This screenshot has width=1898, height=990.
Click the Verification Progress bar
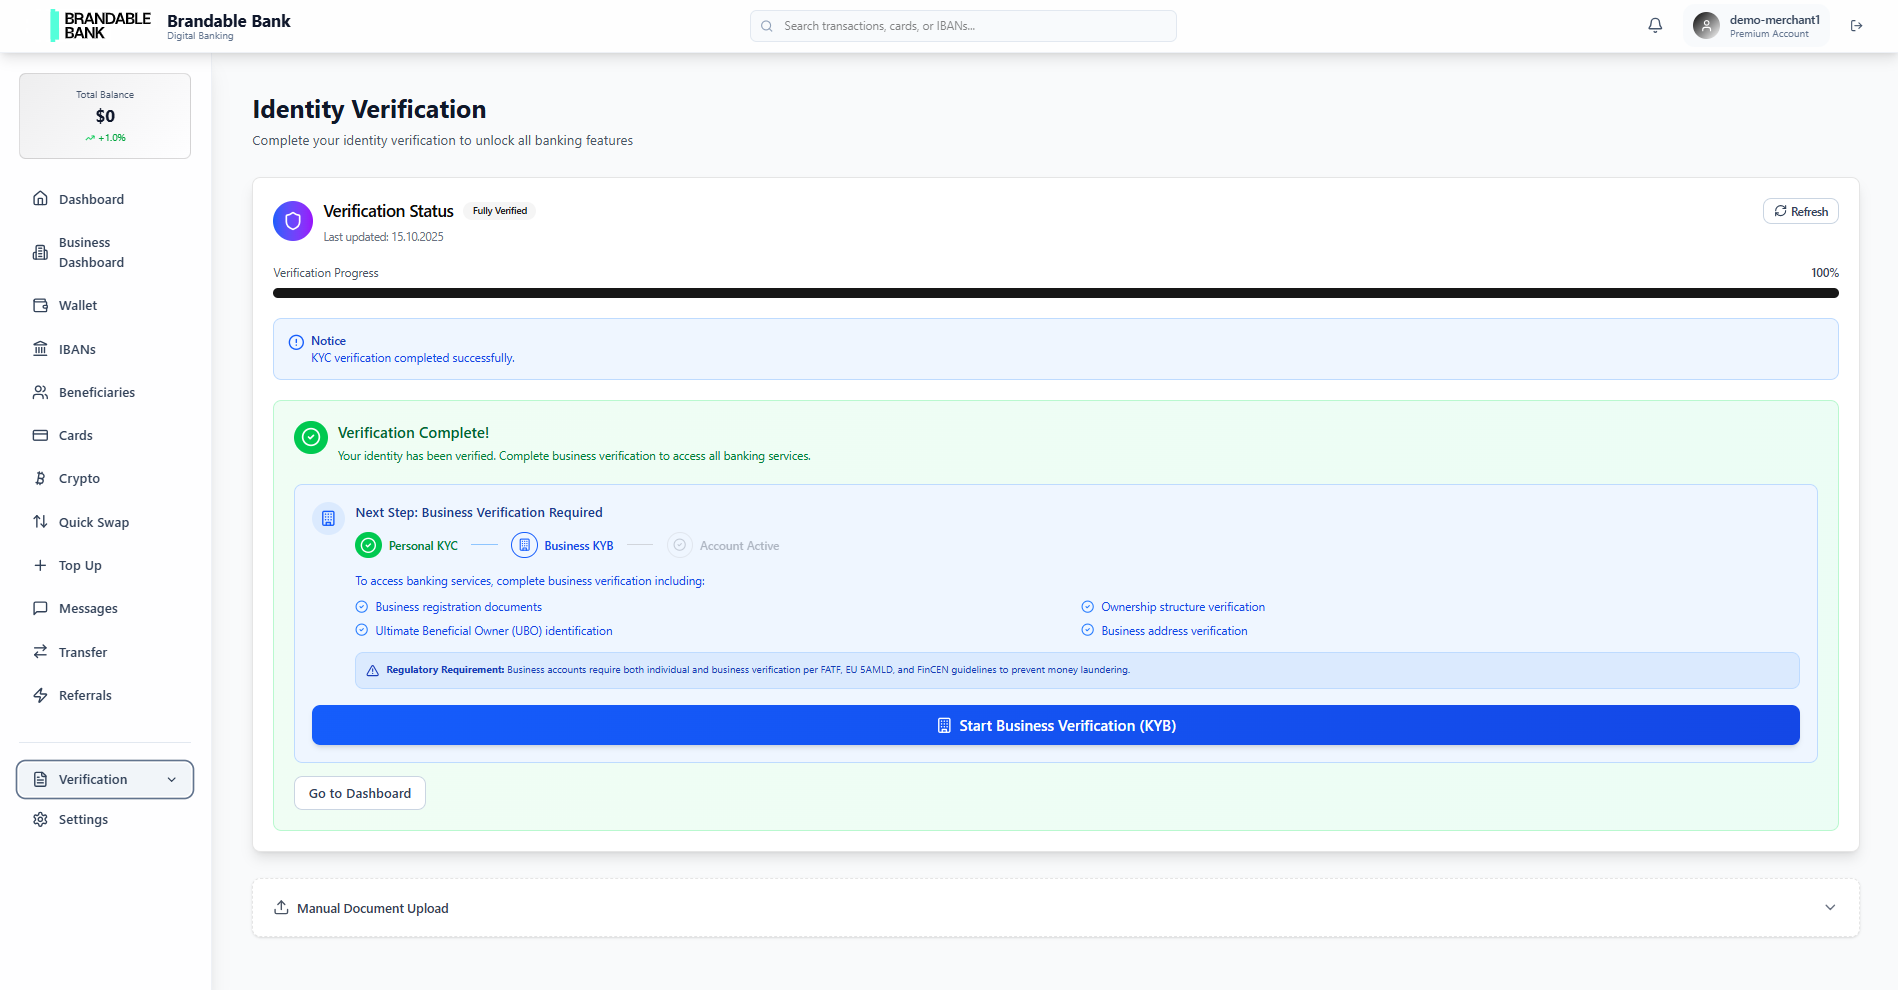pos(1055,292)
